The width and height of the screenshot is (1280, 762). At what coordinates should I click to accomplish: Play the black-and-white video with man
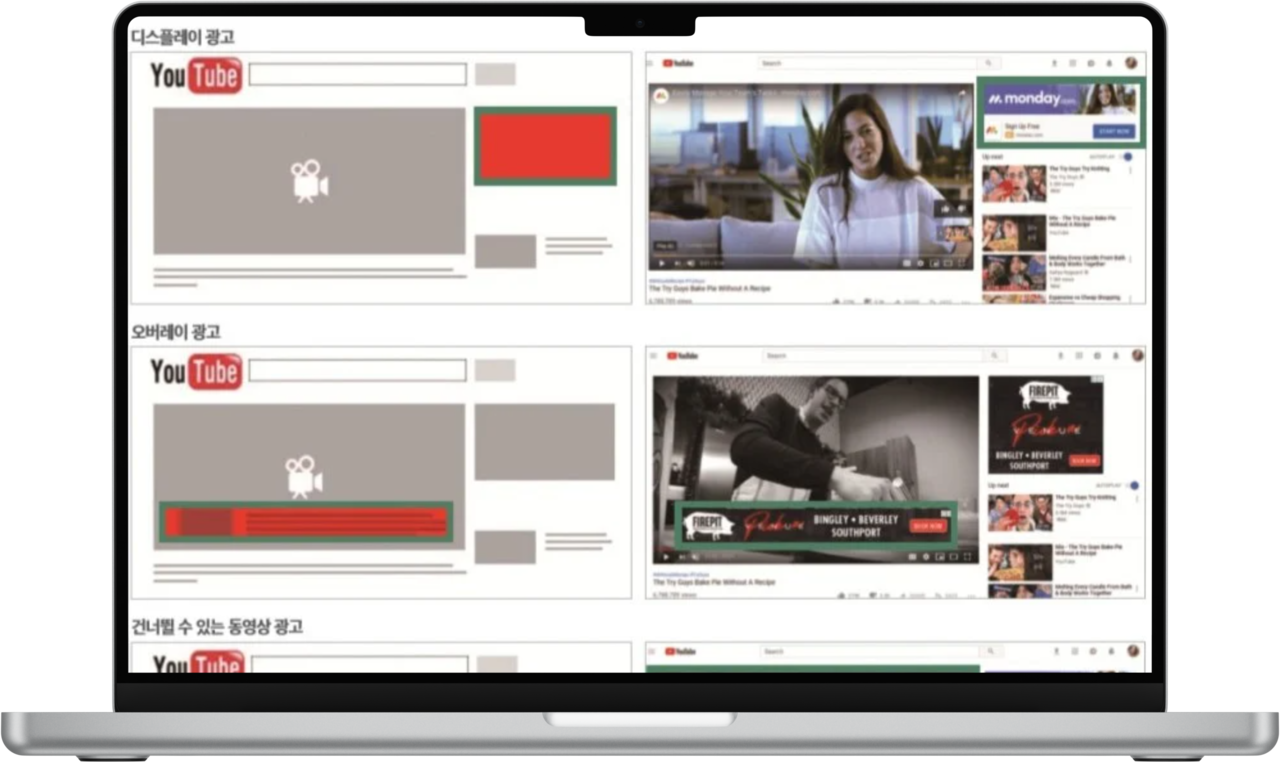[x=665, y=557]
